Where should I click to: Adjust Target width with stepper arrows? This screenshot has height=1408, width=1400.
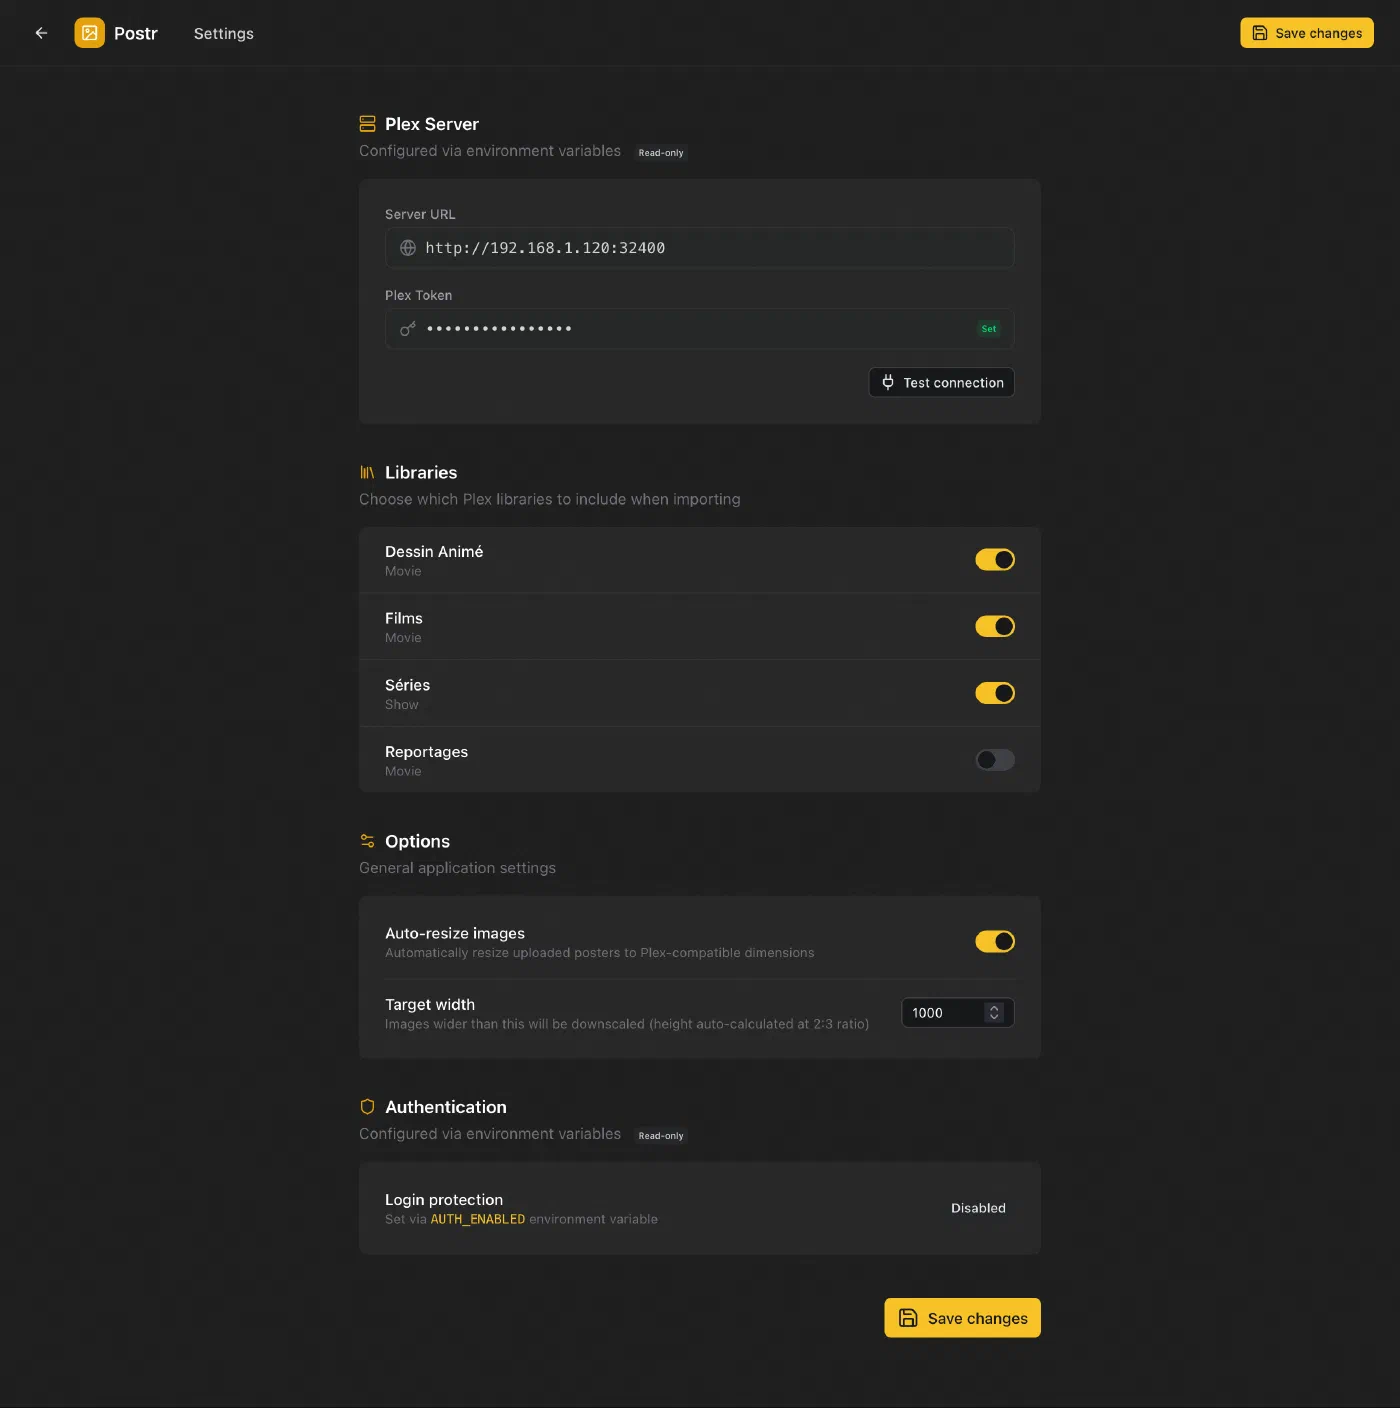coord(994,1013)
